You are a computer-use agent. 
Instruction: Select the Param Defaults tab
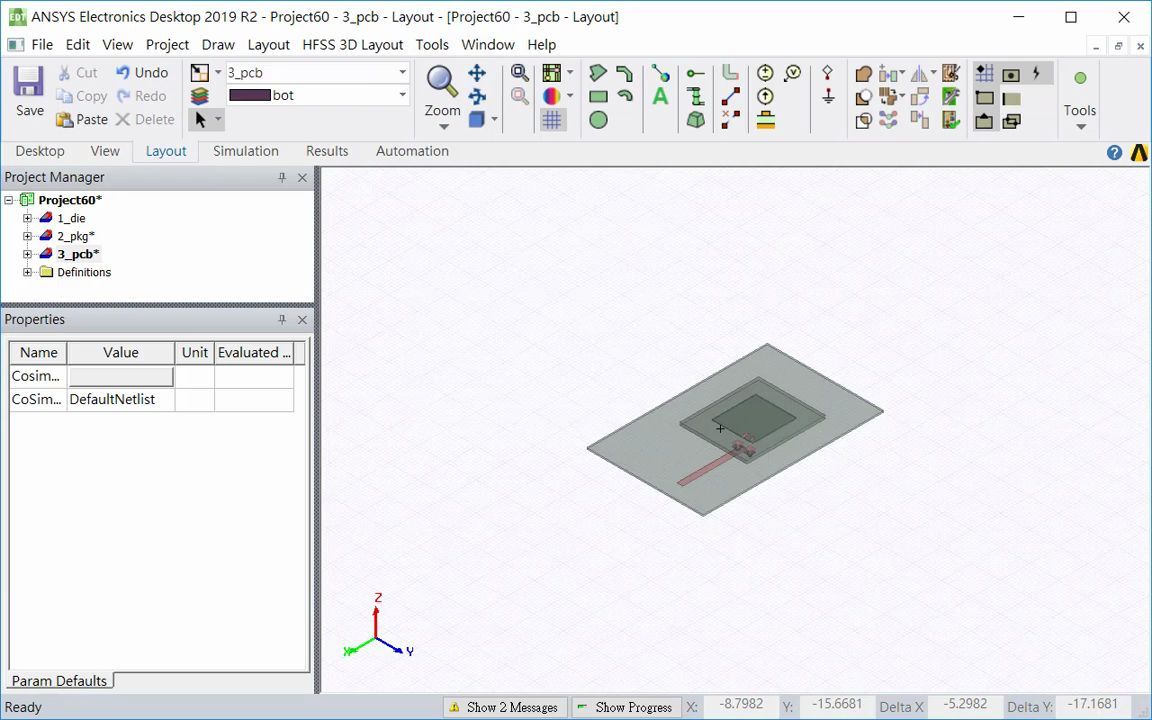click(60, 681)
